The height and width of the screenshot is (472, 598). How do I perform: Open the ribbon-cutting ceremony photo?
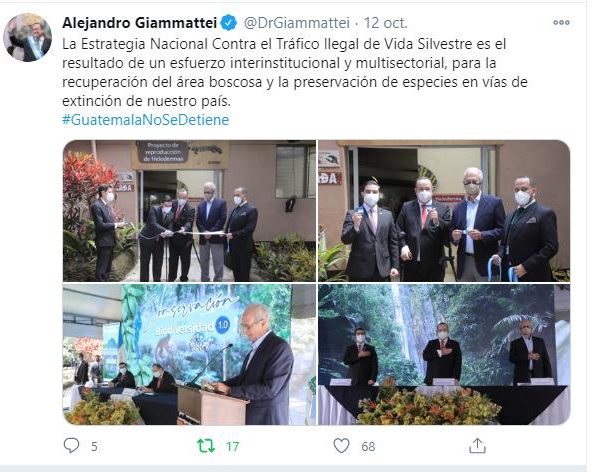[x=190, y=211]
